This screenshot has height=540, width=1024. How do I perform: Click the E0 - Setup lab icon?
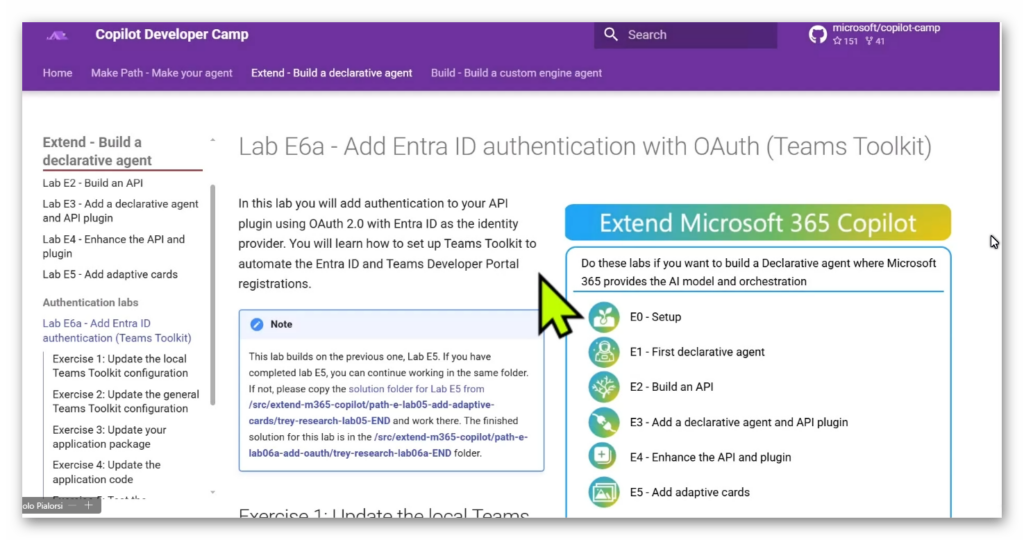[x=603, y=317]
